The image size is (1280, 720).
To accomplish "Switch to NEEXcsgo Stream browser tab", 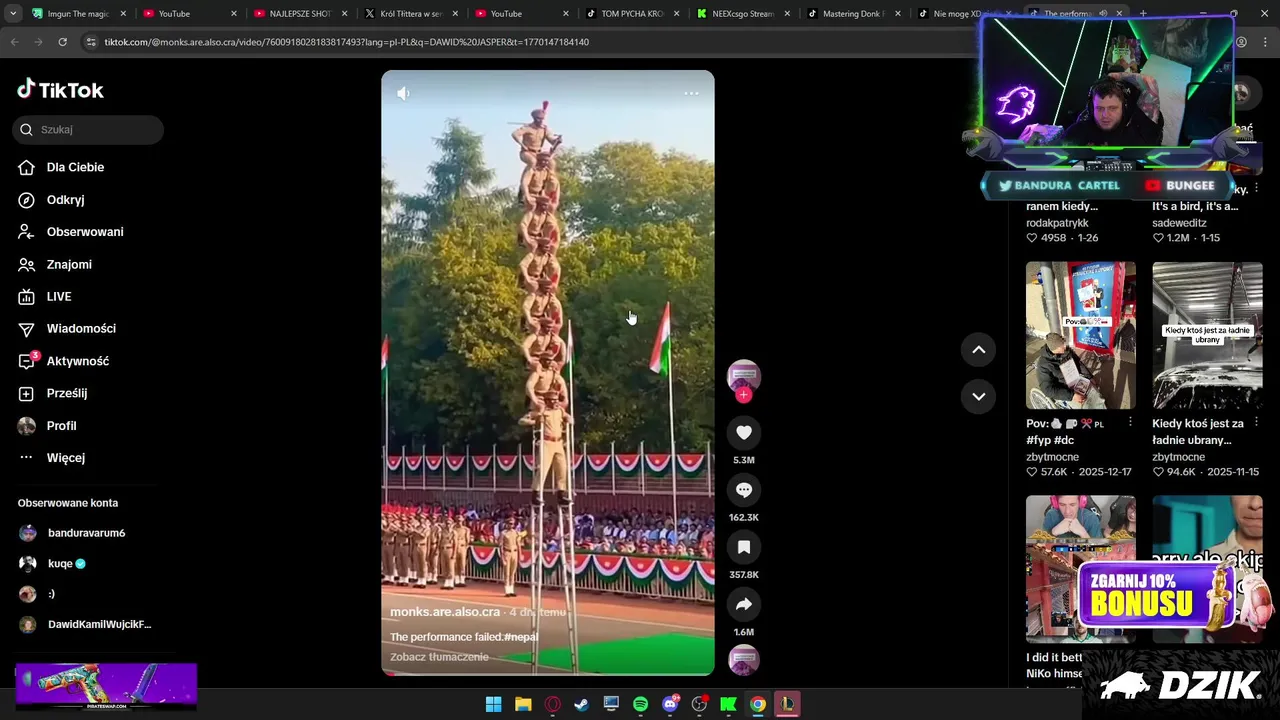I will pyautogui.click(x=744, y=14).
